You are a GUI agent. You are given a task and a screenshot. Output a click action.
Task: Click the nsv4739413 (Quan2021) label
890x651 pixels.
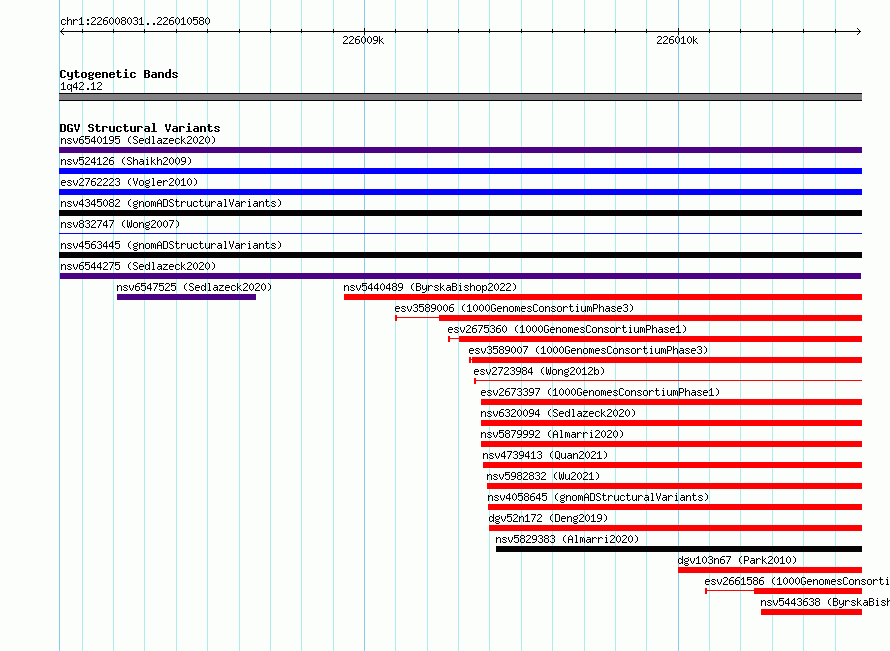click(545, 455)
